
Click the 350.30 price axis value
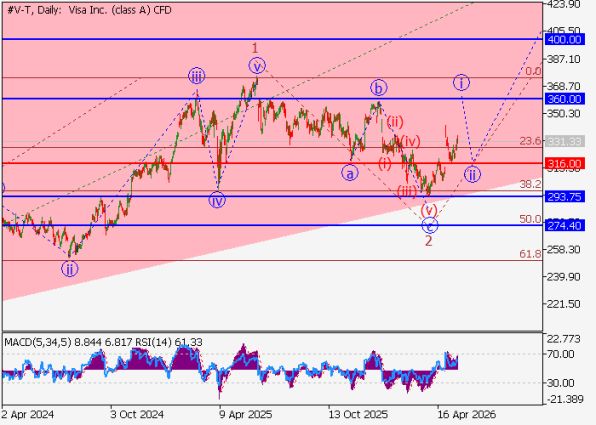pos(564,113)
